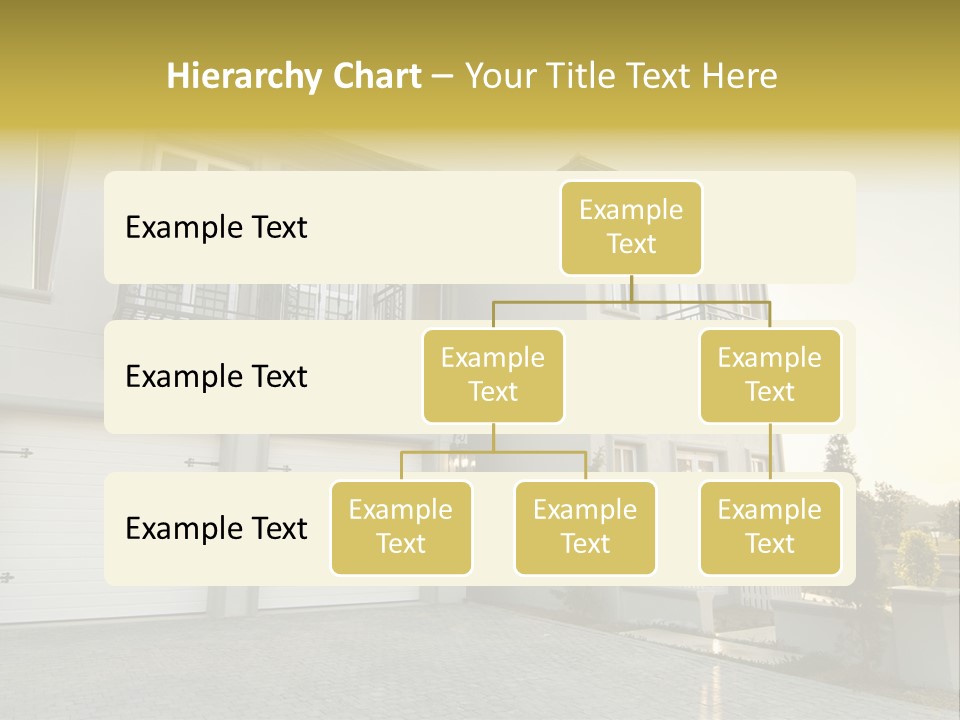Click the second-level left Example Text box
The width and height of the screenshot is (960, 720).
click(x=493, y=375)
